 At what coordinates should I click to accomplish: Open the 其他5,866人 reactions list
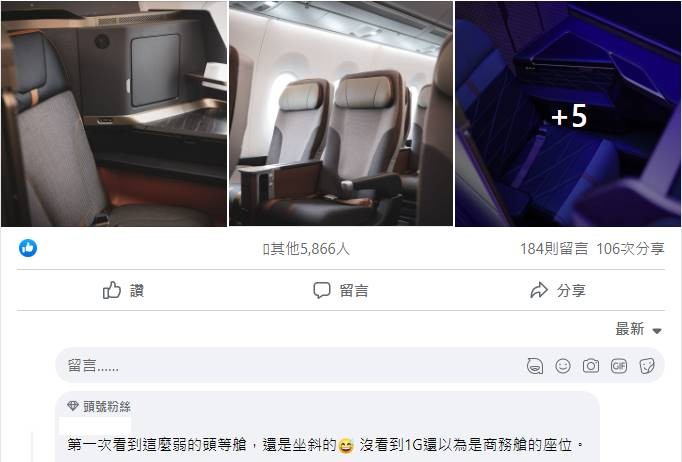coord(306,249)
